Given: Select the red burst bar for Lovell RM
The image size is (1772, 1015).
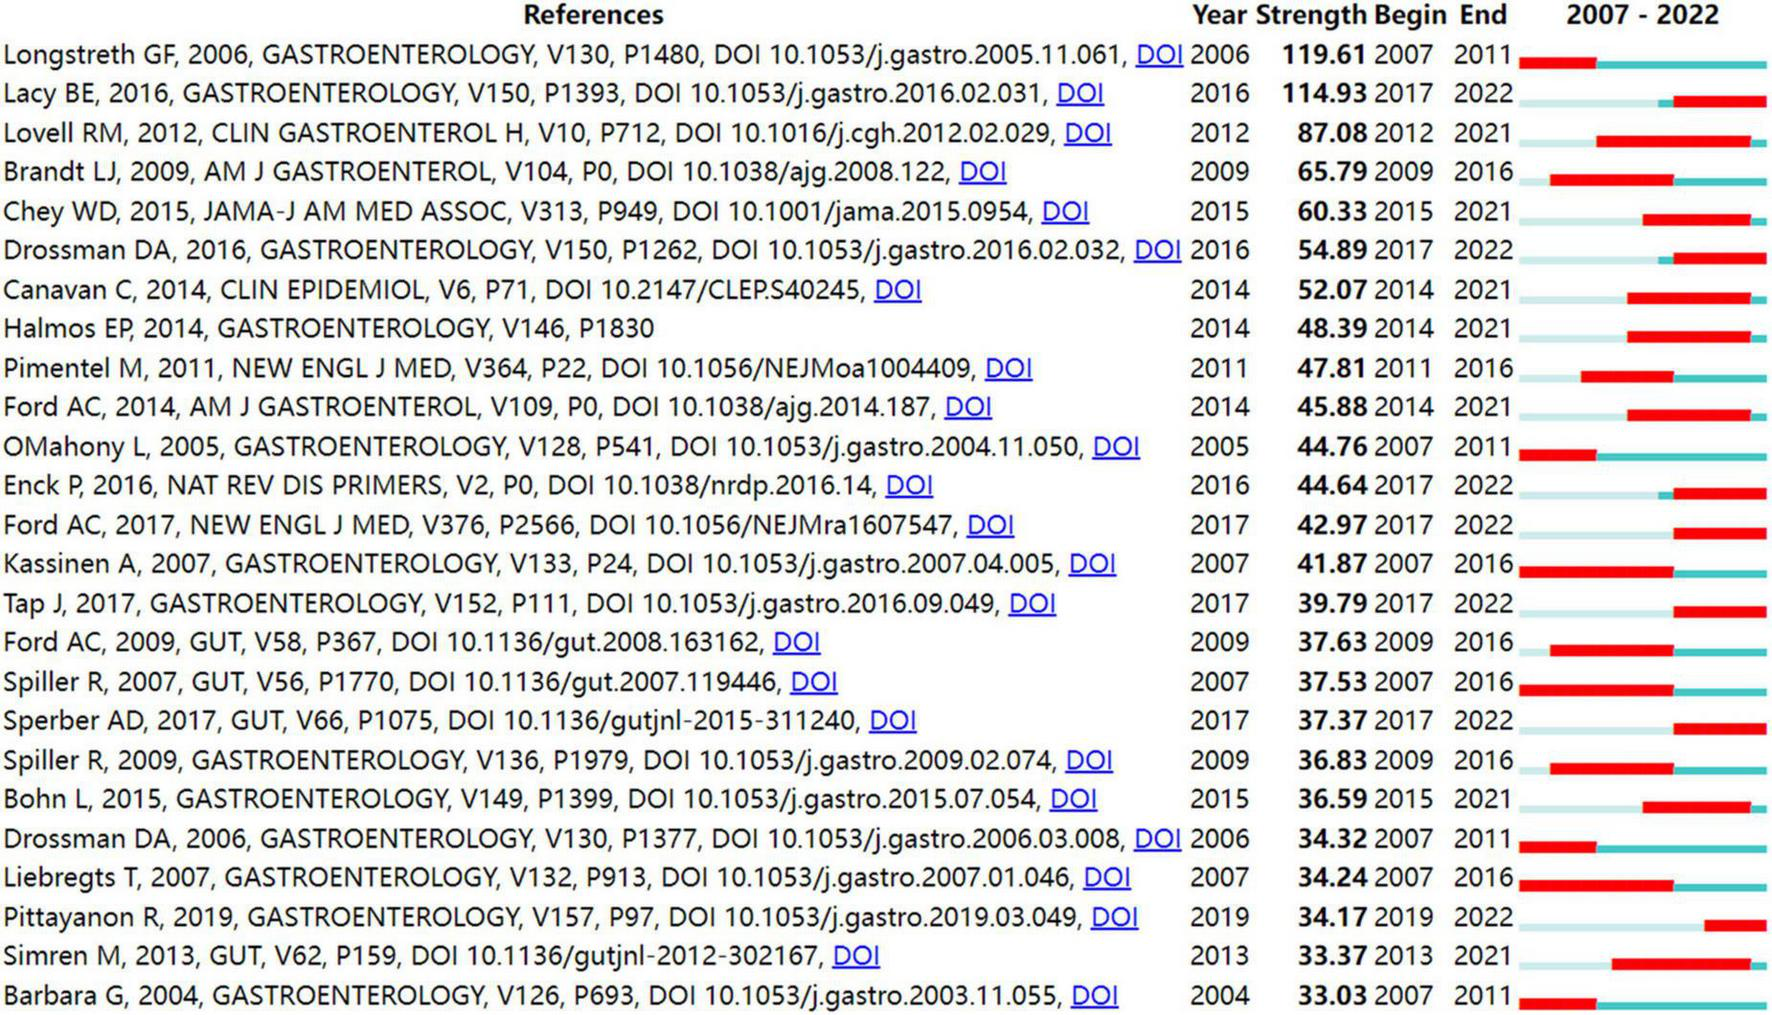Looking at the screenshot, I should pyautogui.click(x=1673, y=142).
